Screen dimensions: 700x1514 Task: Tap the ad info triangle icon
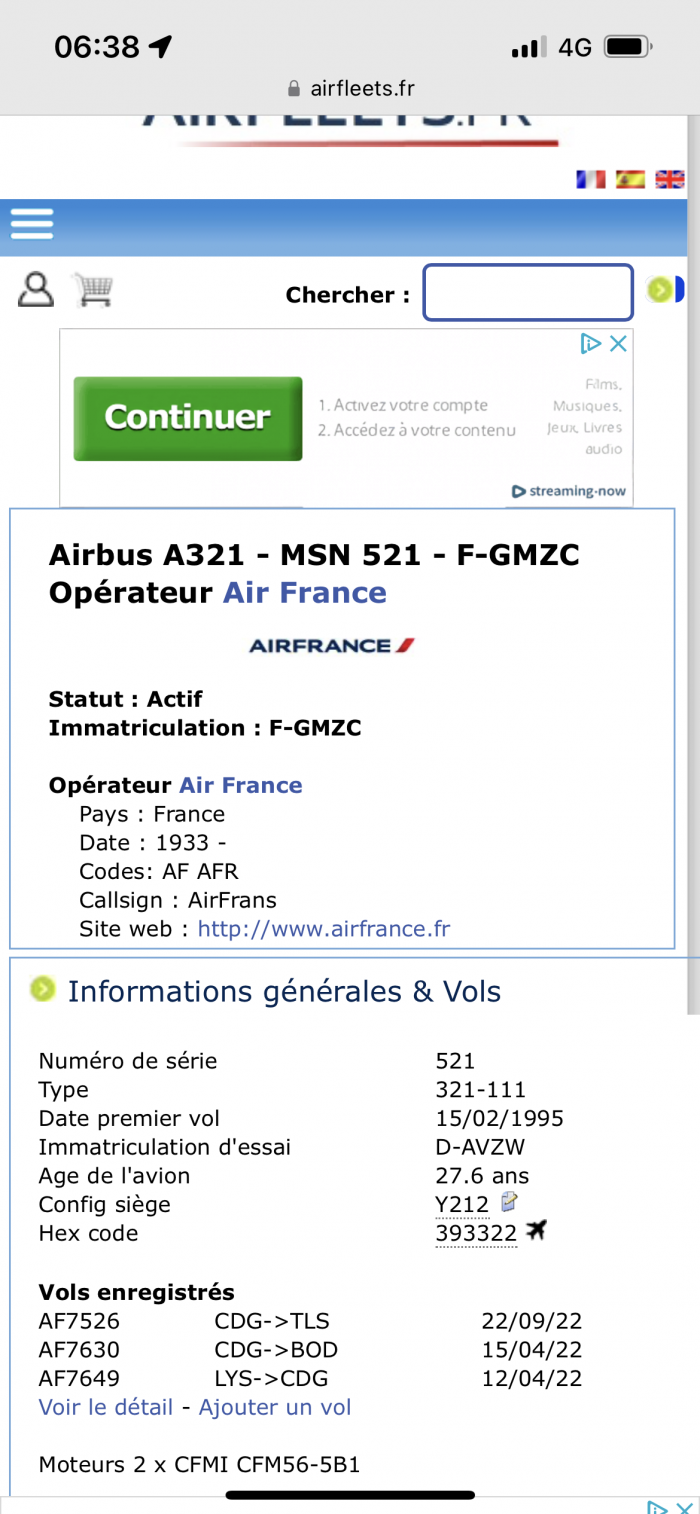[x=592, y=344]
